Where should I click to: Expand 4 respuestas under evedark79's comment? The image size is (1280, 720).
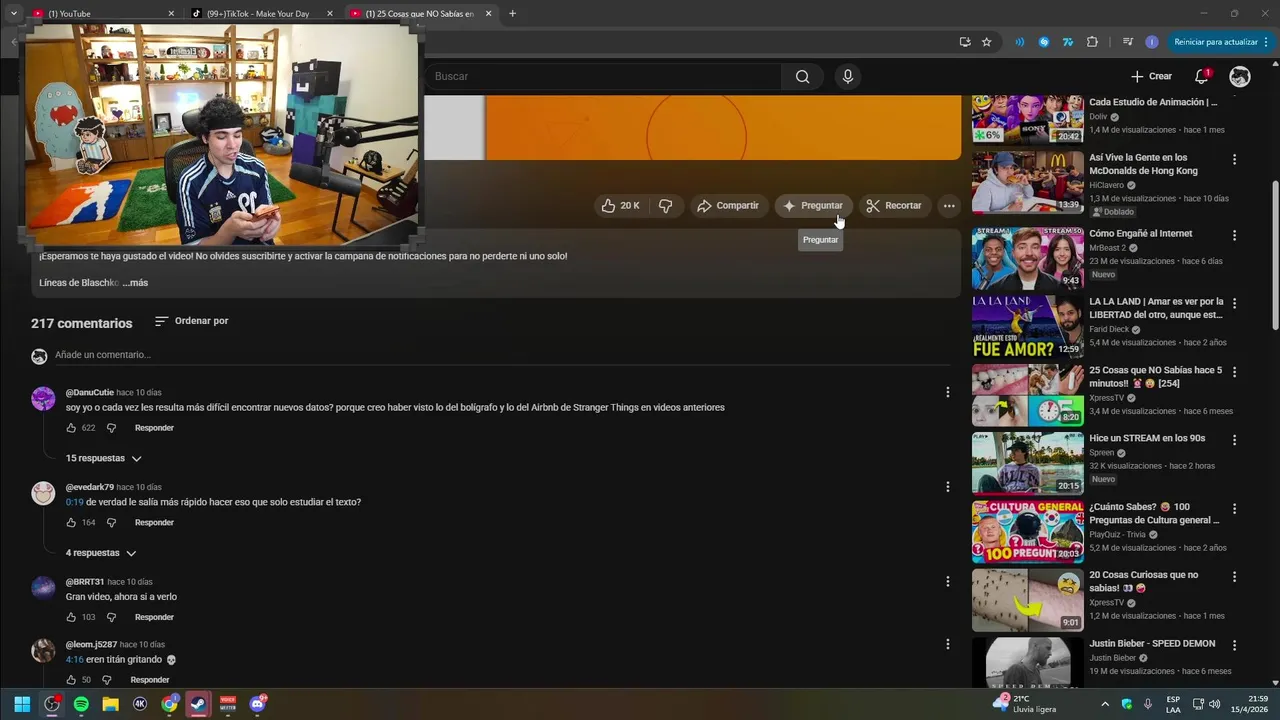(x=101, y=553)
